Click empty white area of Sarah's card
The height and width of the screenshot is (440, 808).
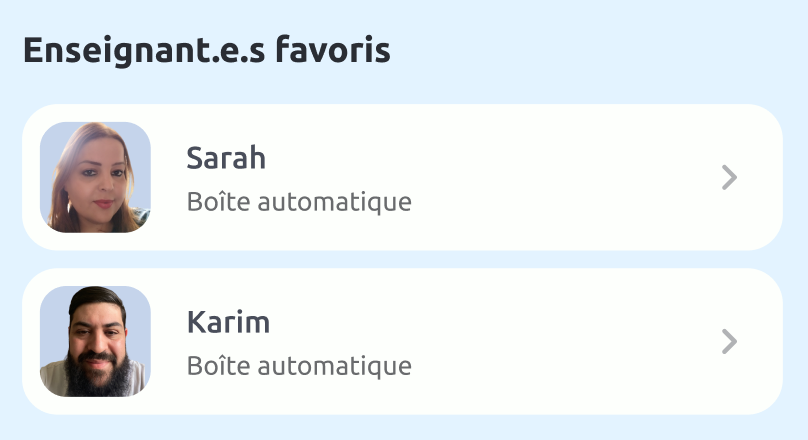pos(567,177)
